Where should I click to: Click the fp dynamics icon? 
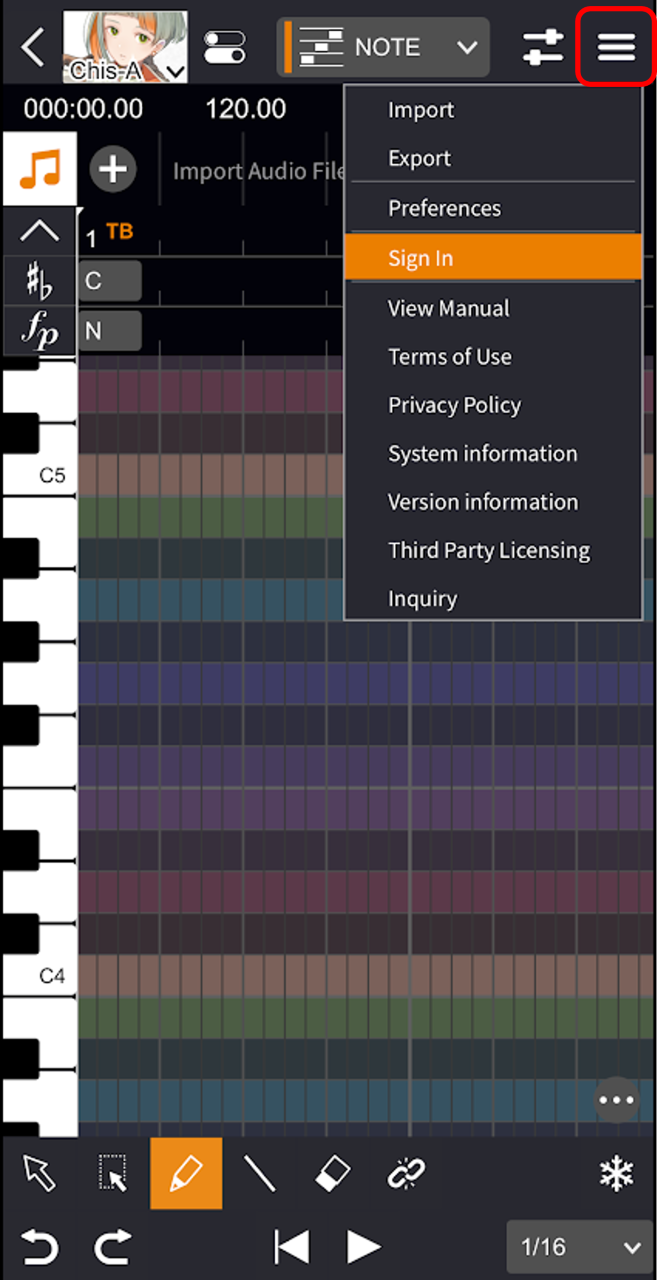[40, 331]
